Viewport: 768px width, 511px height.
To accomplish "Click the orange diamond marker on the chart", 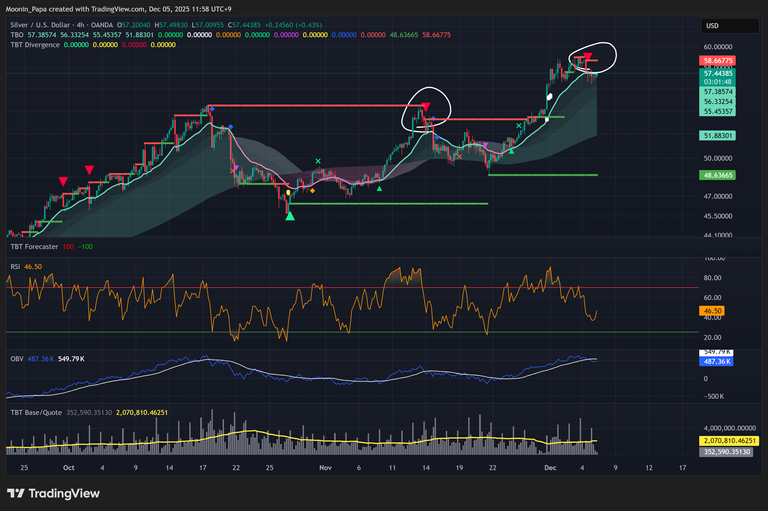I will [312, 190].
